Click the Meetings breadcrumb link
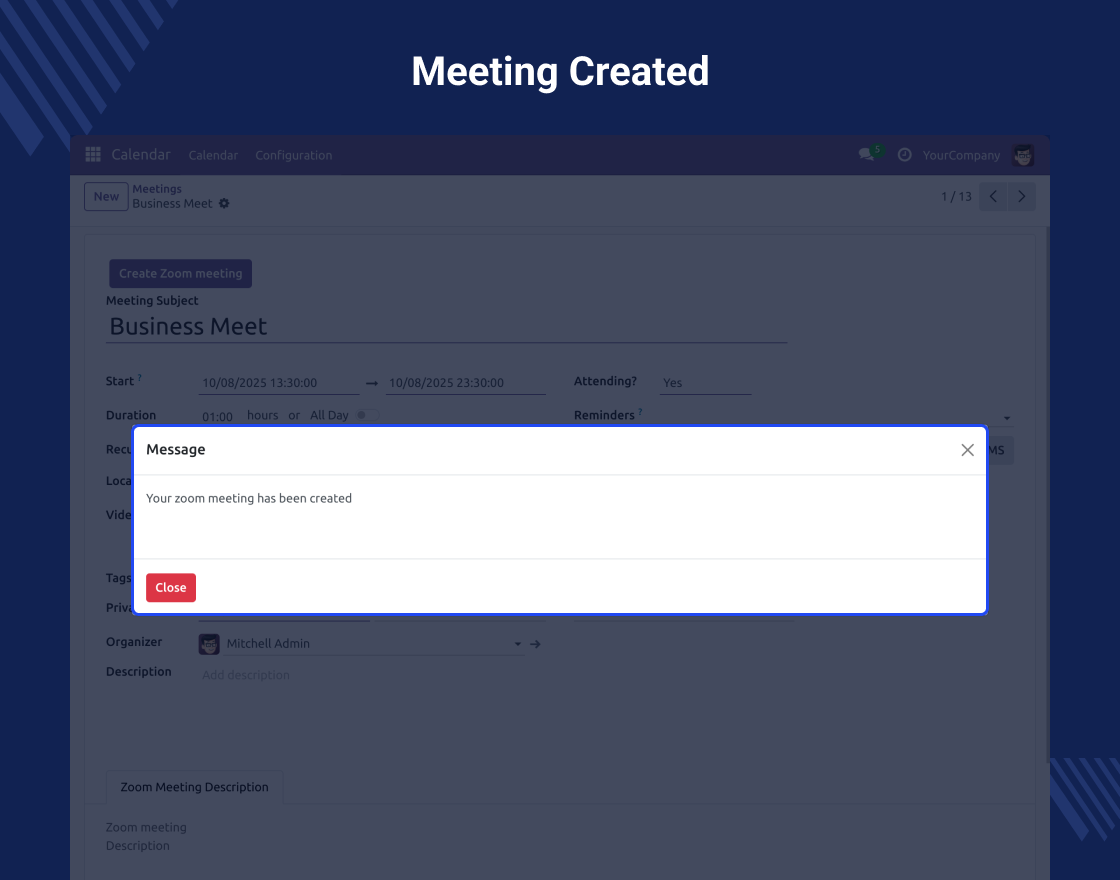The width and height of the screenshot is (1120, 880). coord(157,189)
